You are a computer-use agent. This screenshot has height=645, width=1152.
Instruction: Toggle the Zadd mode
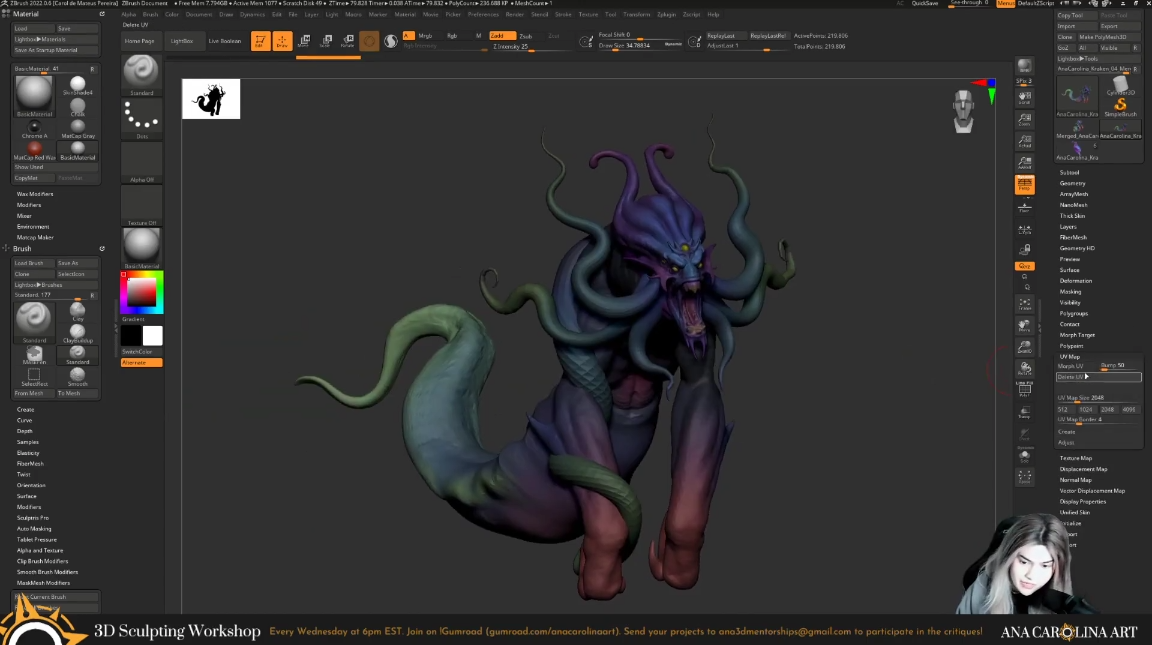[x=502, y=35]
